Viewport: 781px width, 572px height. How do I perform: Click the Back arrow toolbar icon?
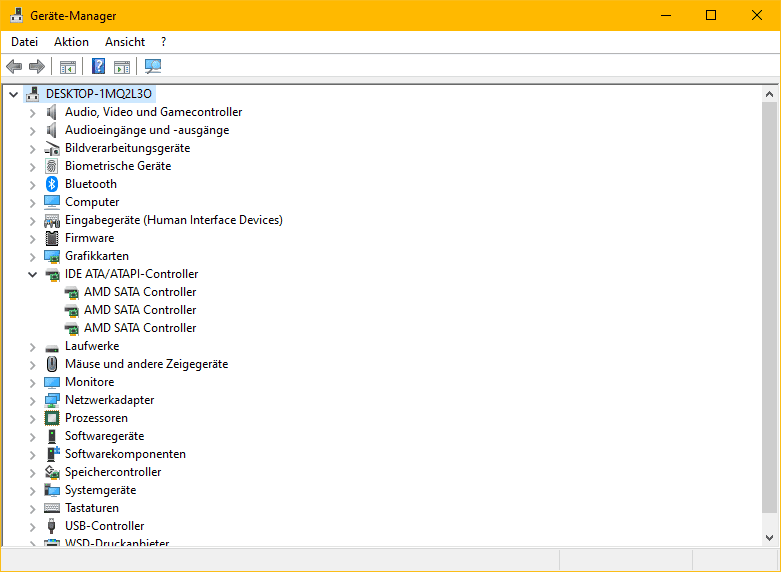[14, 66]
